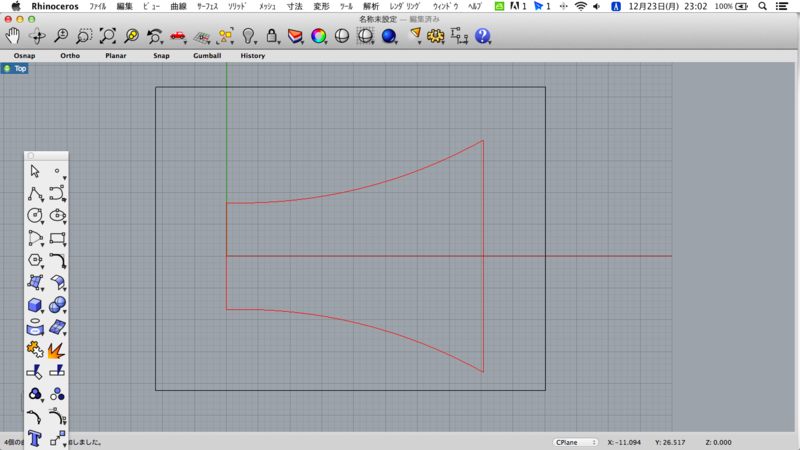The image size is (800, 450).
Task: Select the Polygon tool in palette
Action: (35, 260)
